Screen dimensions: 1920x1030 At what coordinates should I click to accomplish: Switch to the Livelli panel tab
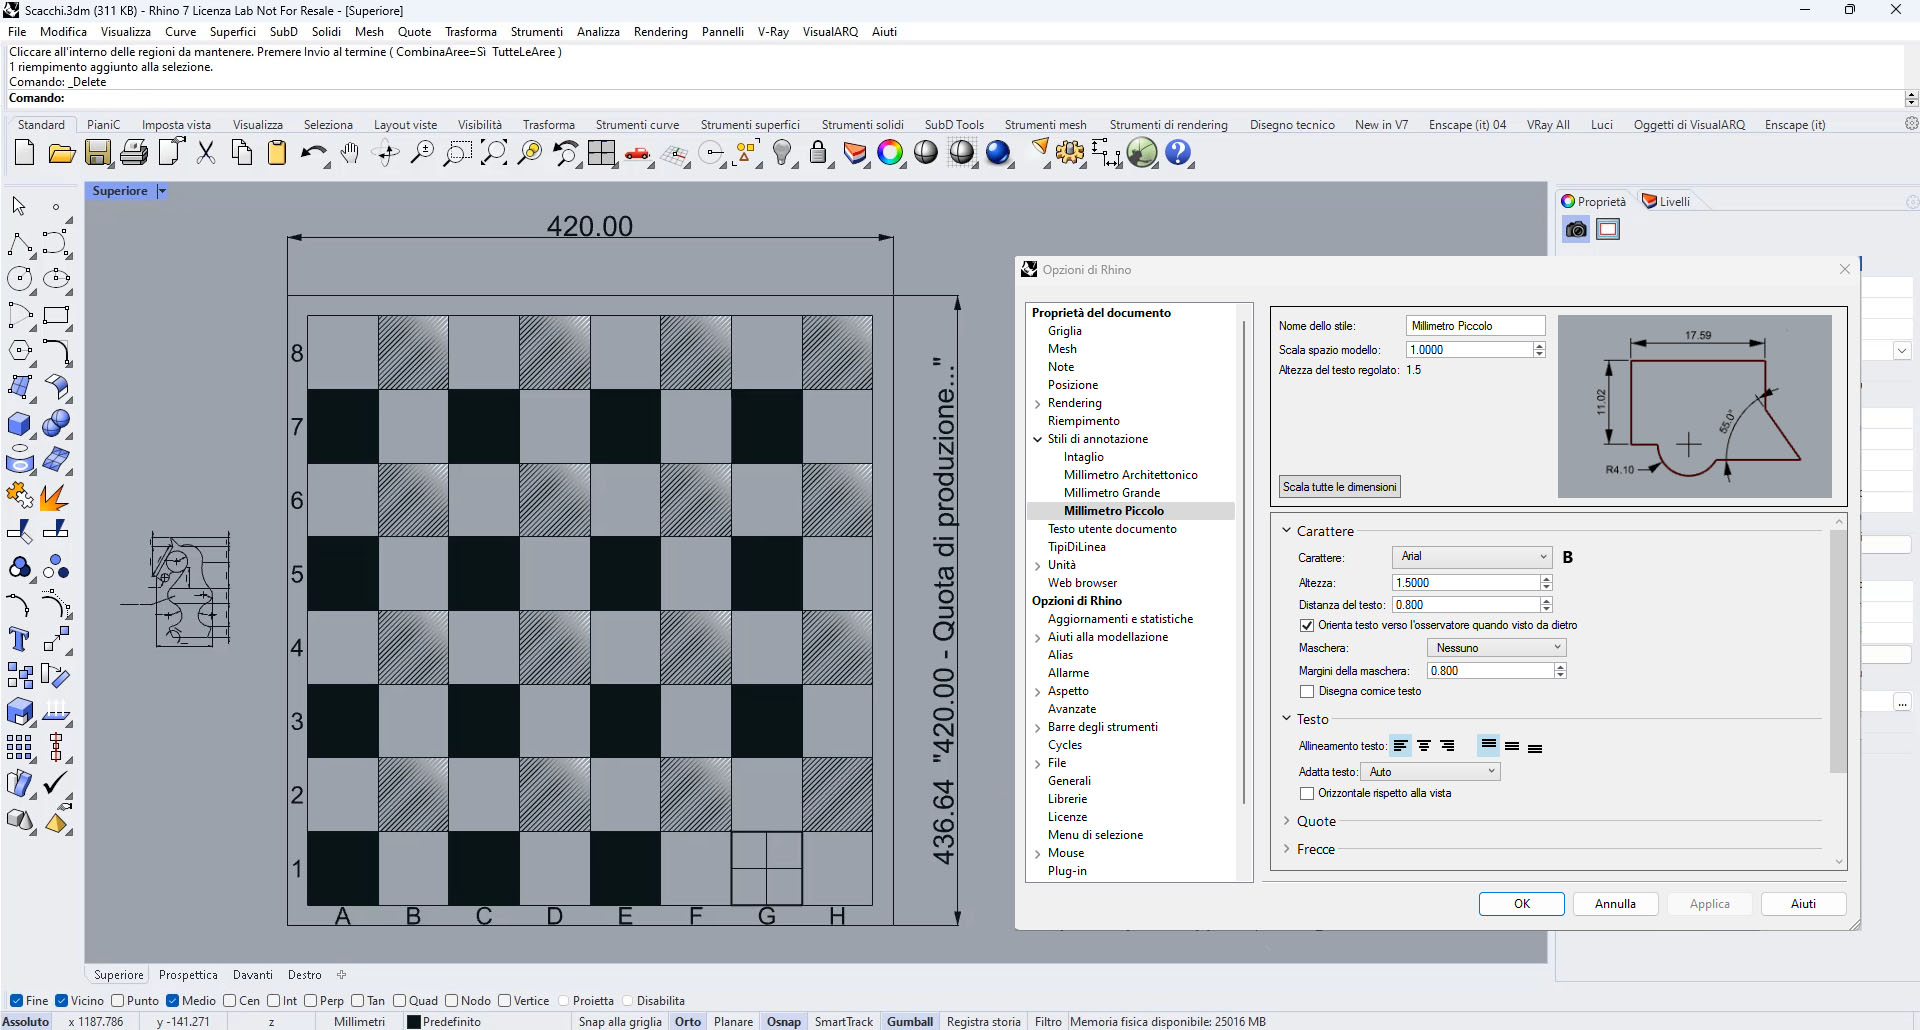point(1666,201)
